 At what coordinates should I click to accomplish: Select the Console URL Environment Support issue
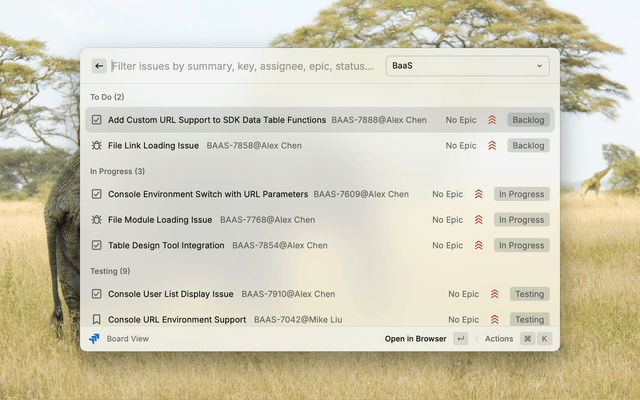point(177,320)
